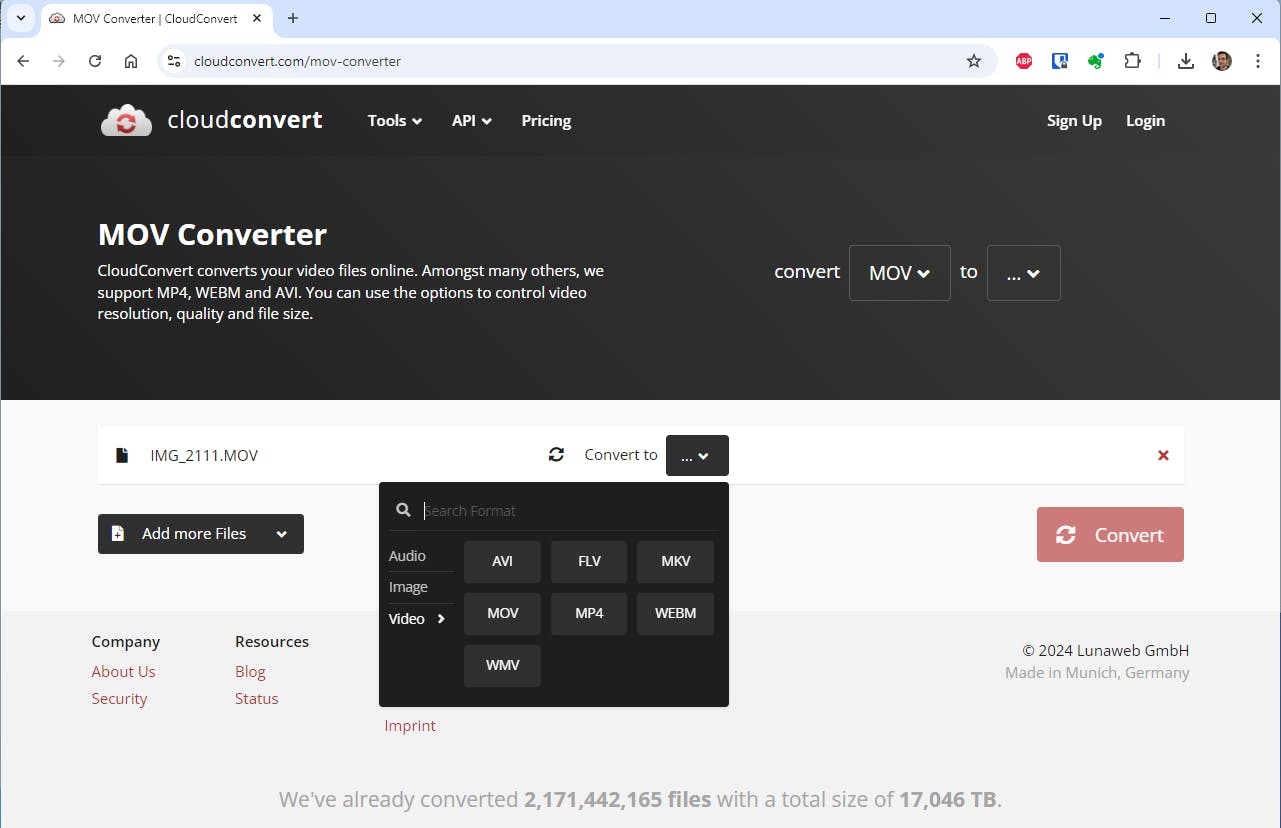Viewport: 1281px width, 828px height.
Task: Choose WMV as output format
Action: point(502,666)
